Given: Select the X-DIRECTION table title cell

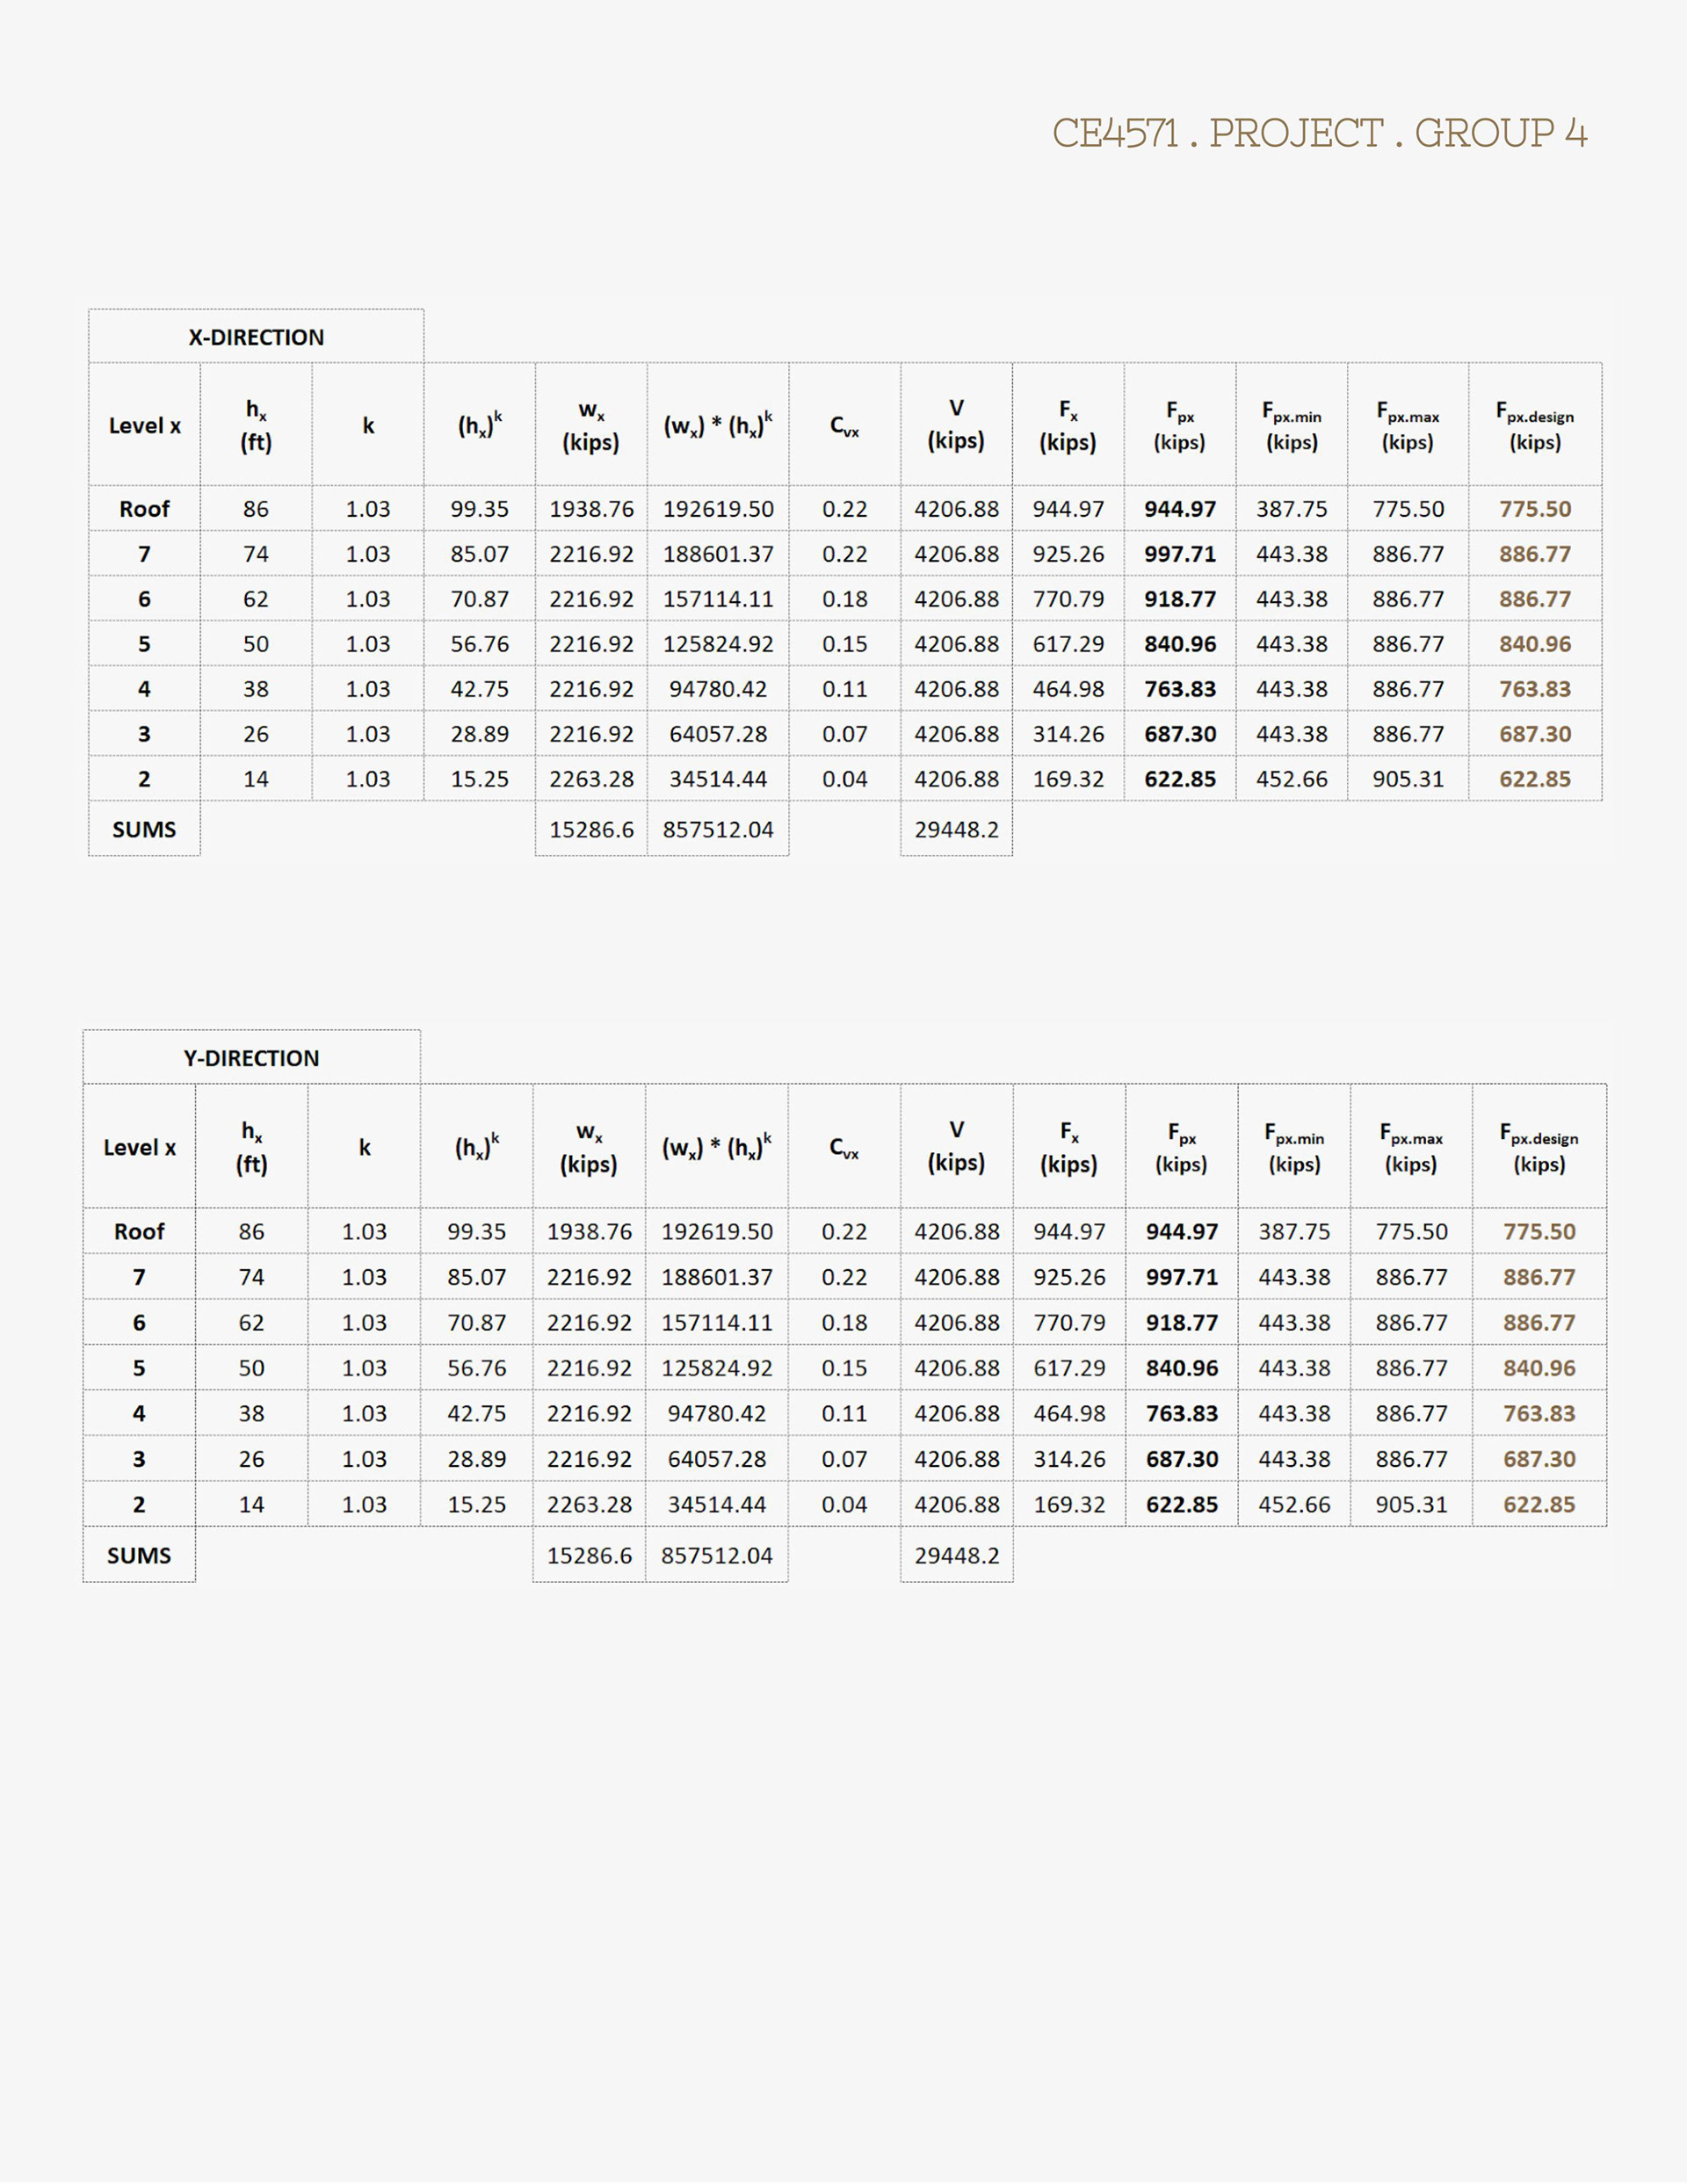Looking at the screenshot, I should (x=256, y=337).
